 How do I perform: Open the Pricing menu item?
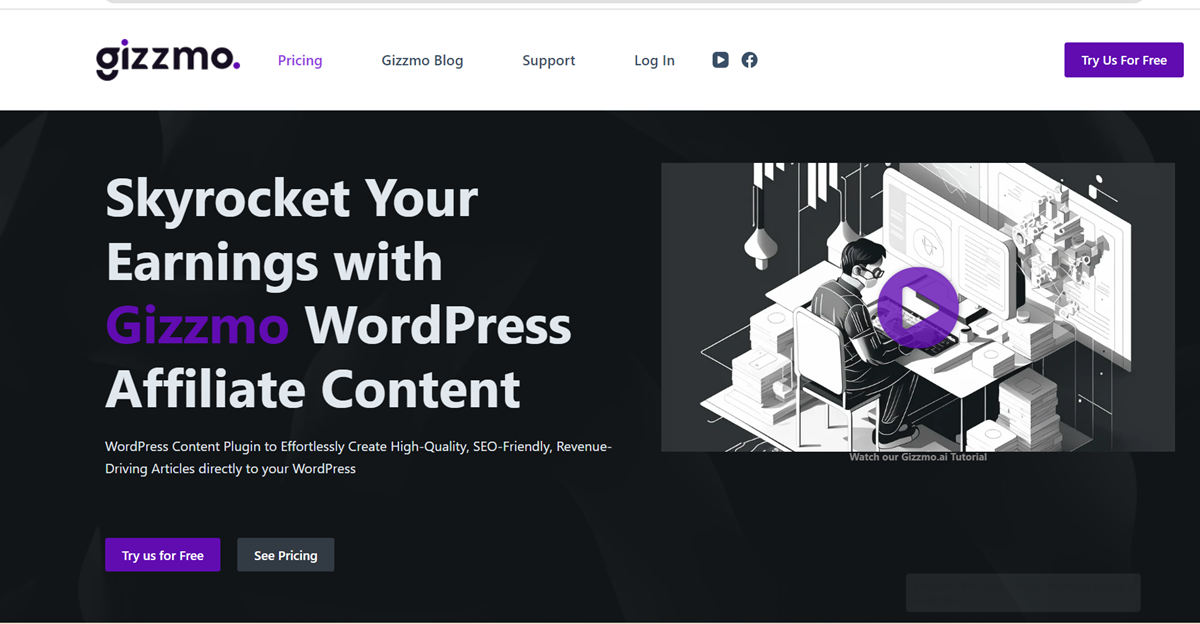[x=300, y=60]
